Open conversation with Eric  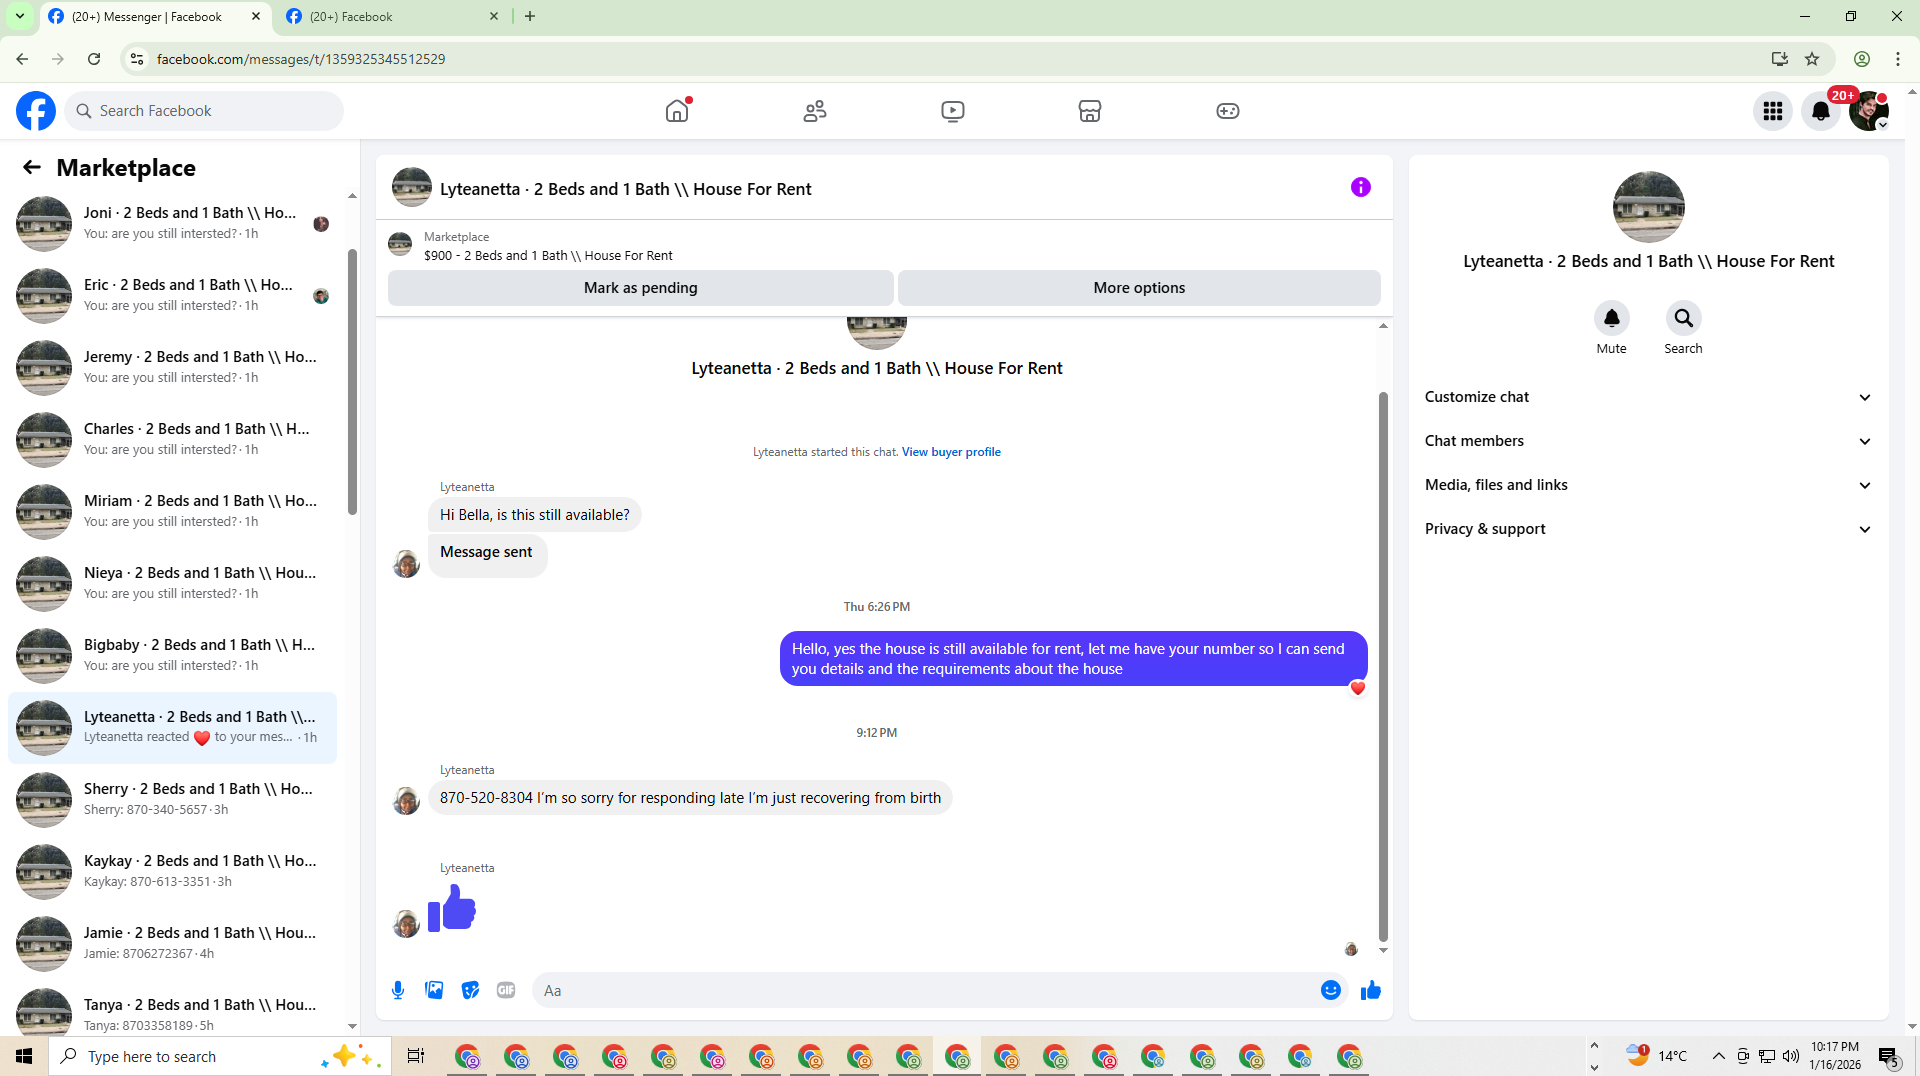(172, 294)
